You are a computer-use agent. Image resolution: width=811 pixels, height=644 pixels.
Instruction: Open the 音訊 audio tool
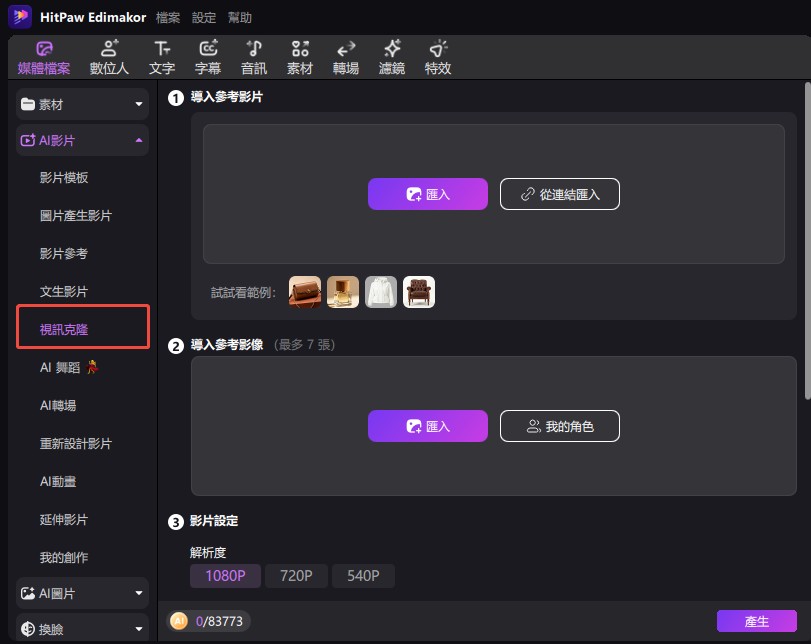click(x=254, y=57)
